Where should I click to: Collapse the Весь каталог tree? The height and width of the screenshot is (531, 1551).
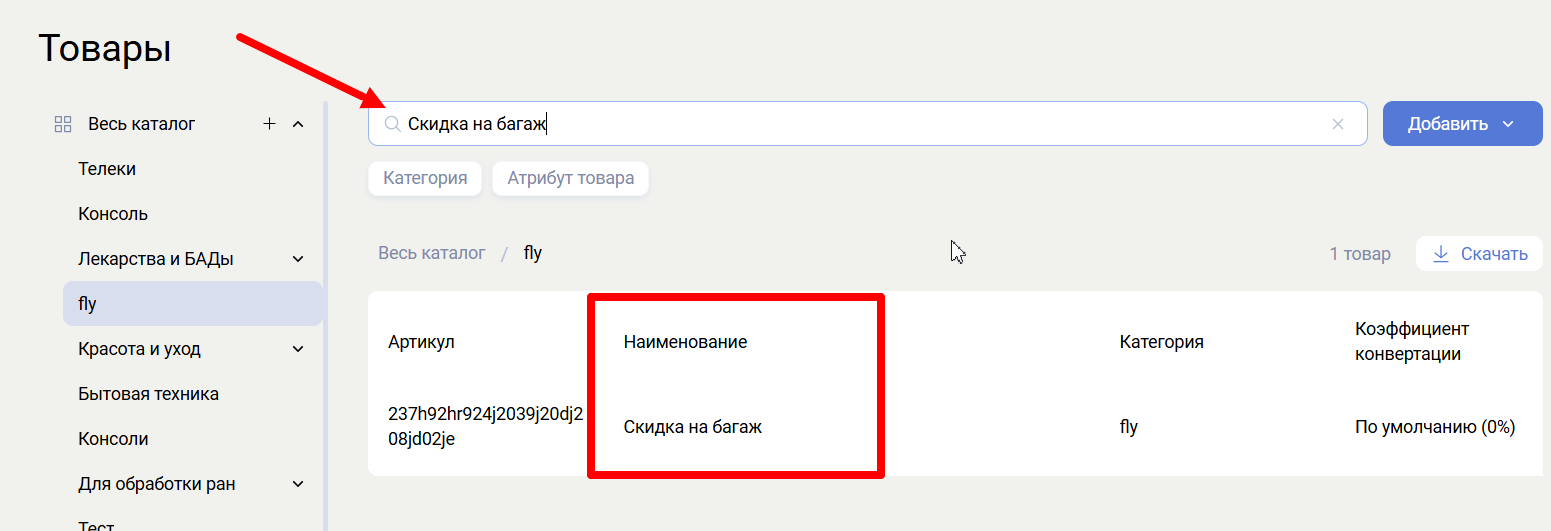coord(298,124)
